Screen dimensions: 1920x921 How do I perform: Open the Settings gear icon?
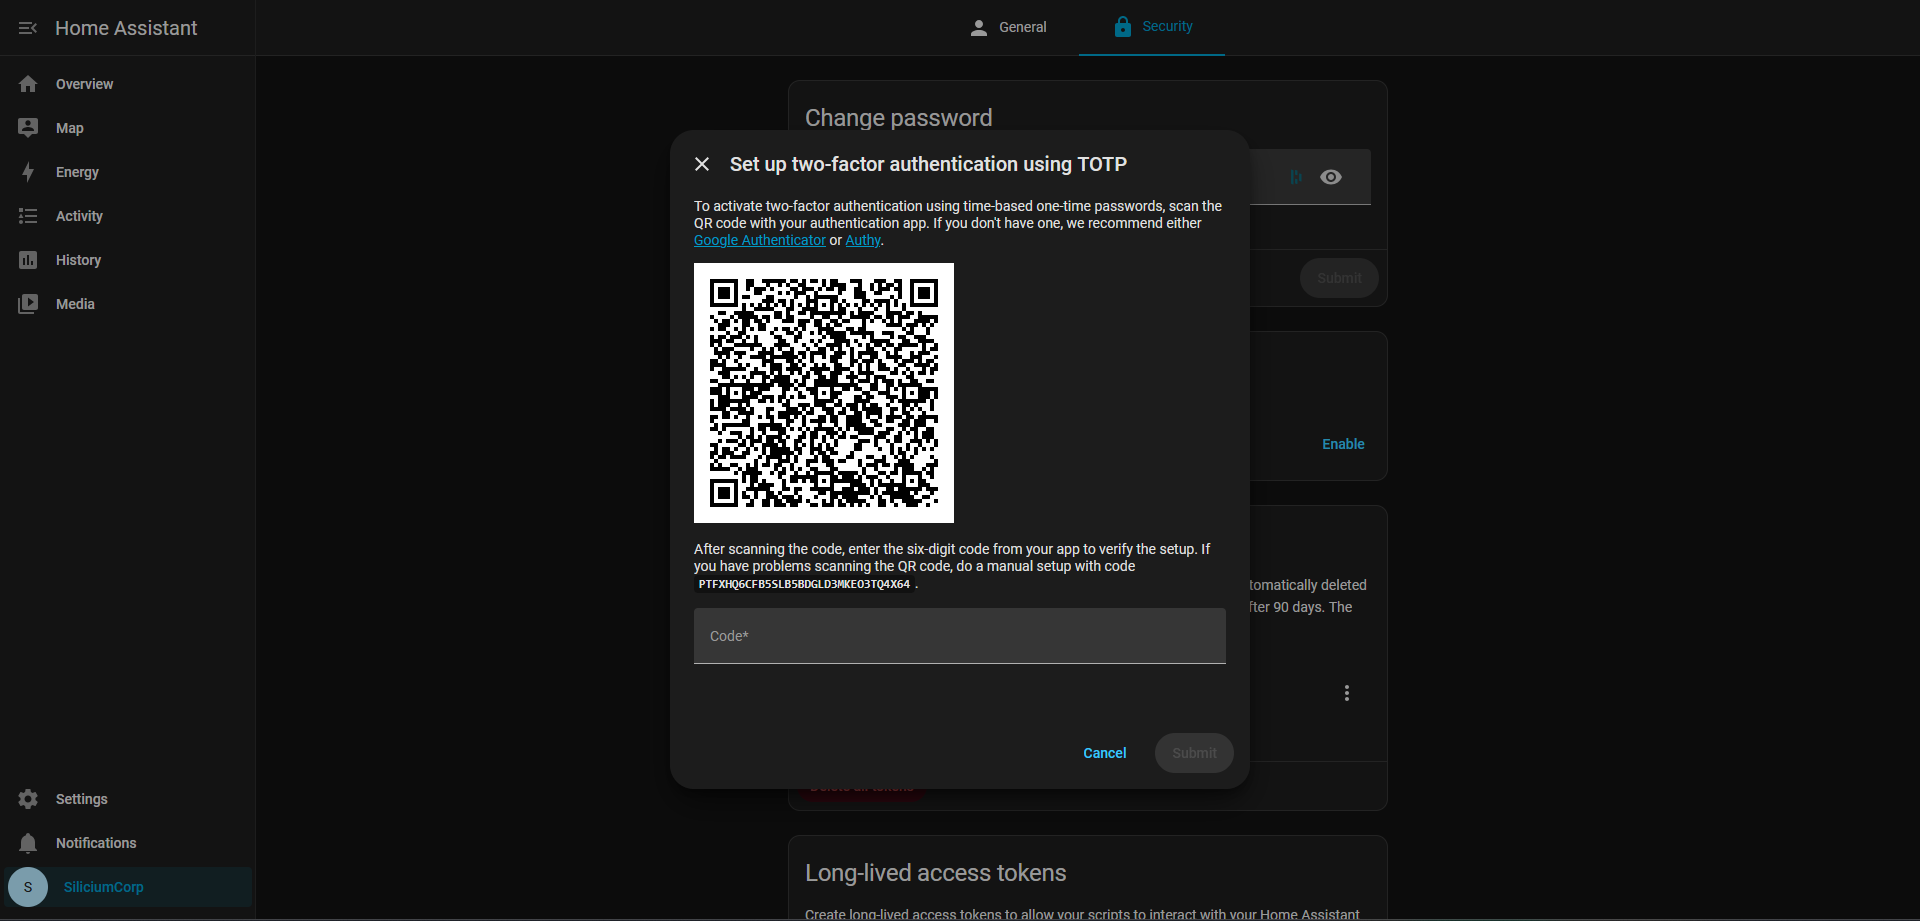coord(28,799)
